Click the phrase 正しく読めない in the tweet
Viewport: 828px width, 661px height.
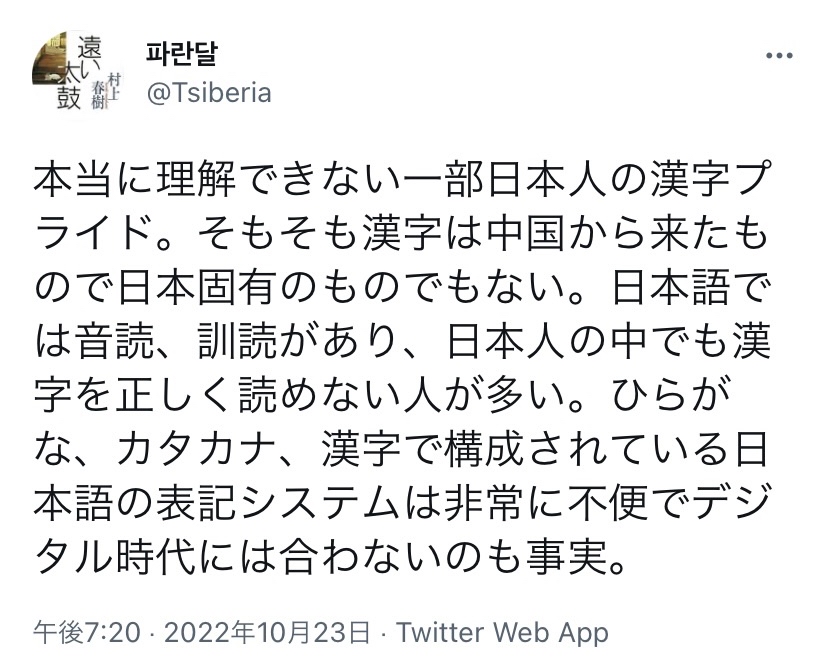click(260, 398)
